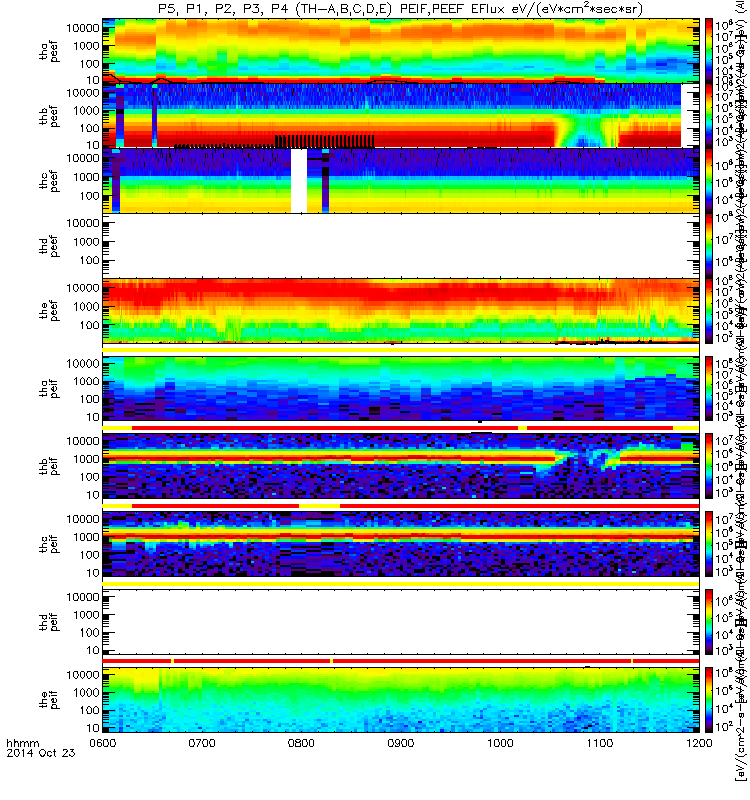This screenshot has width=750, height=800.
Task: Click inside the thc peif spectrogram panel
Action: [401, 544]
